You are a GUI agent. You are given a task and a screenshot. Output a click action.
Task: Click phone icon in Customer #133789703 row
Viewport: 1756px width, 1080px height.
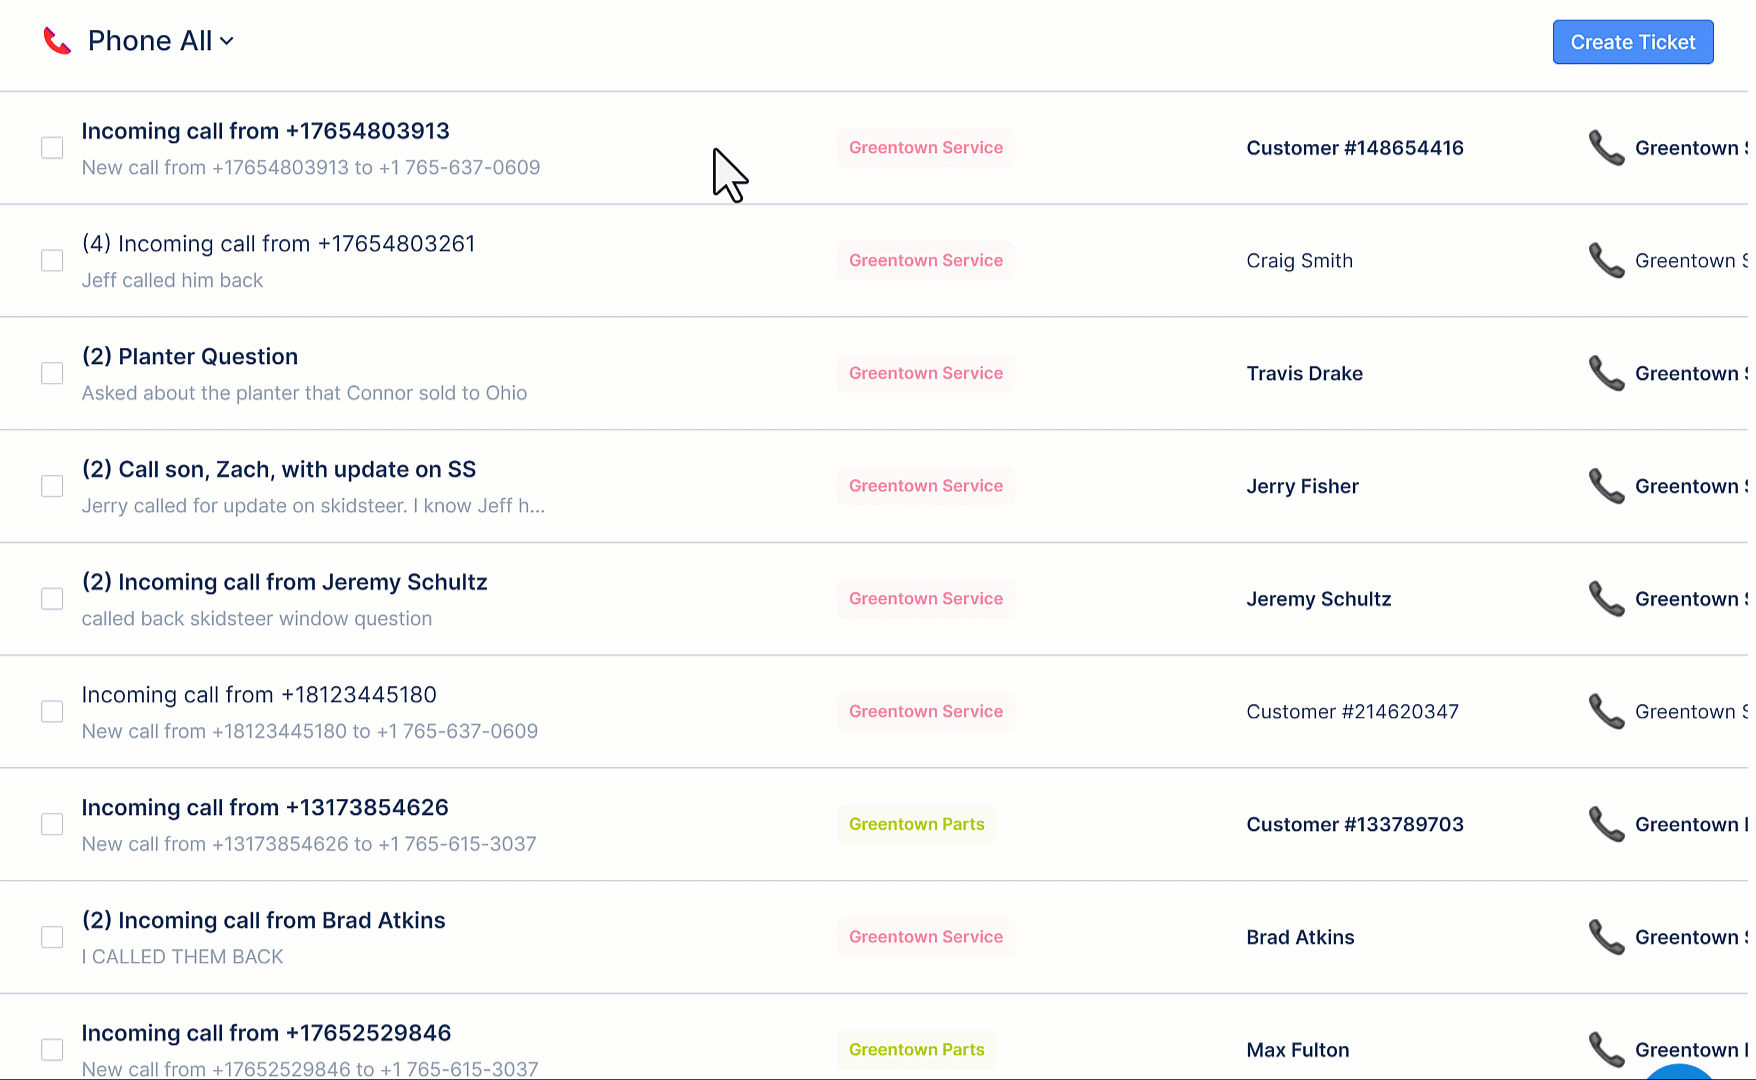1606,825
